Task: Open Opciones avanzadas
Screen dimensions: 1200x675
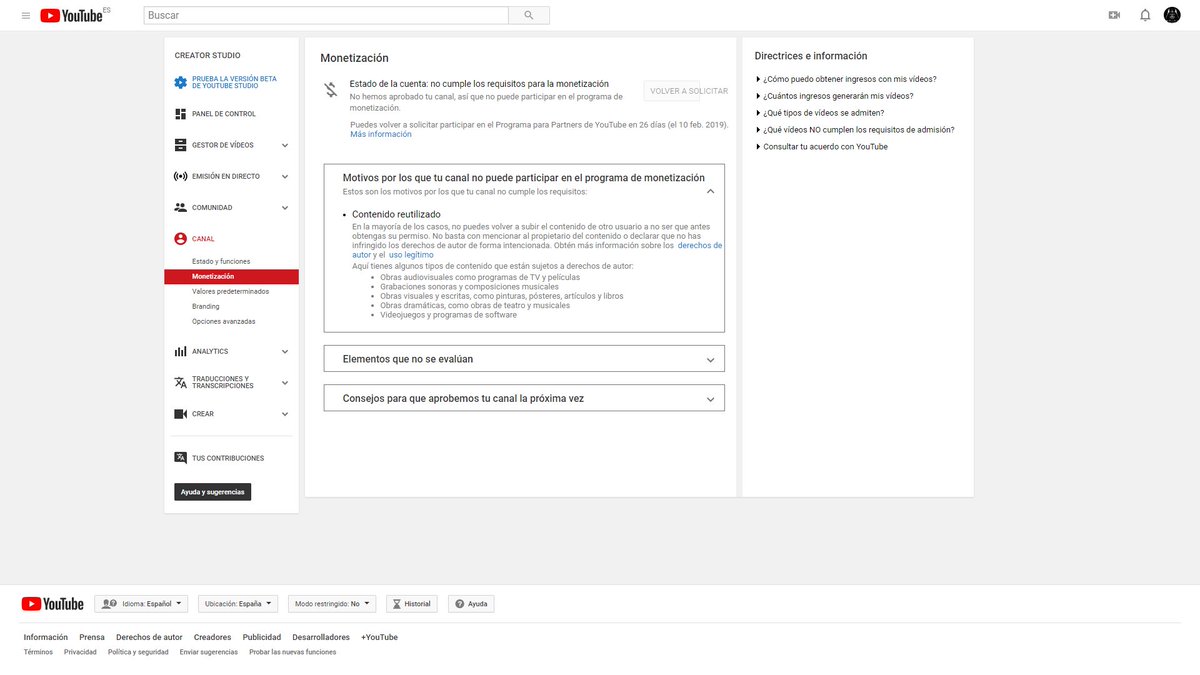Action: [x=224, y=322]
